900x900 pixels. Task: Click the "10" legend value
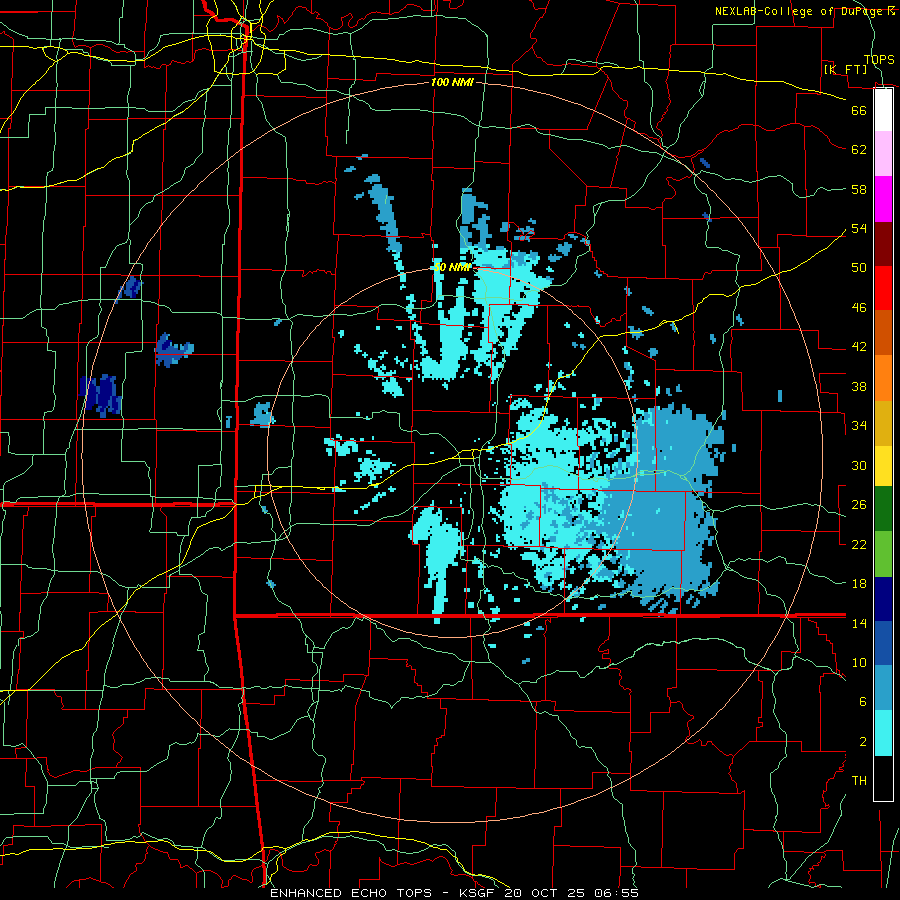tap(859, 662)
